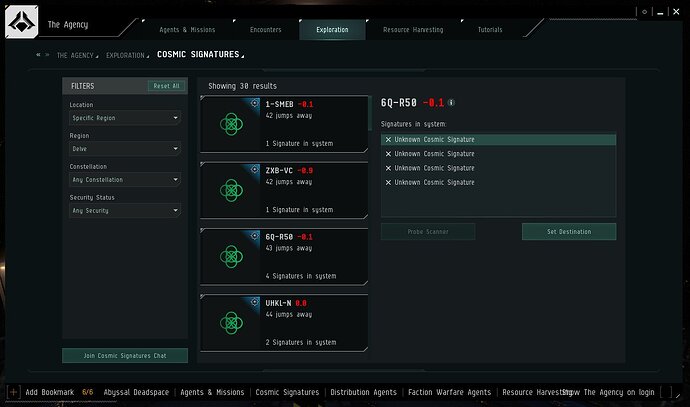690x407 pixels.
Task: Click the Probe Scanner button
Action: pyautogui.click(x=428, y=231)
